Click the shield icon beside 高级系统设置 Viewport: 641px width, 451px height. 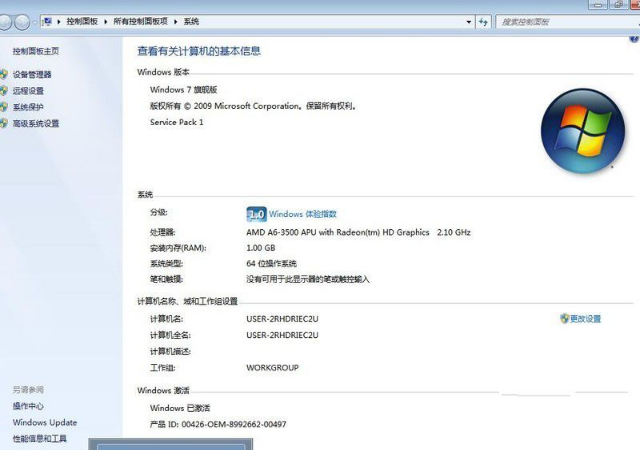click(x=4, y=123)
